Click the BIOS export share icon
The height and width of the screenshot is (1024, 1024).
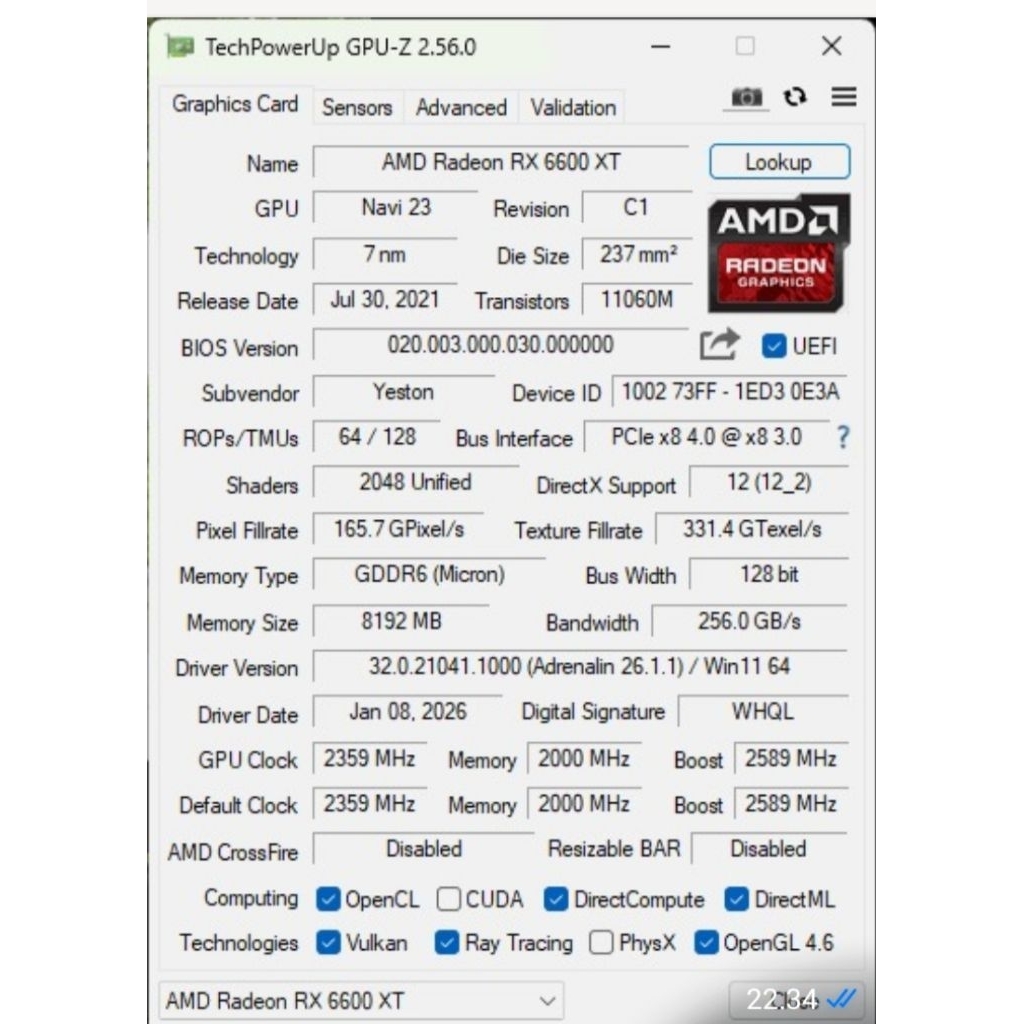tap(720, 344)
